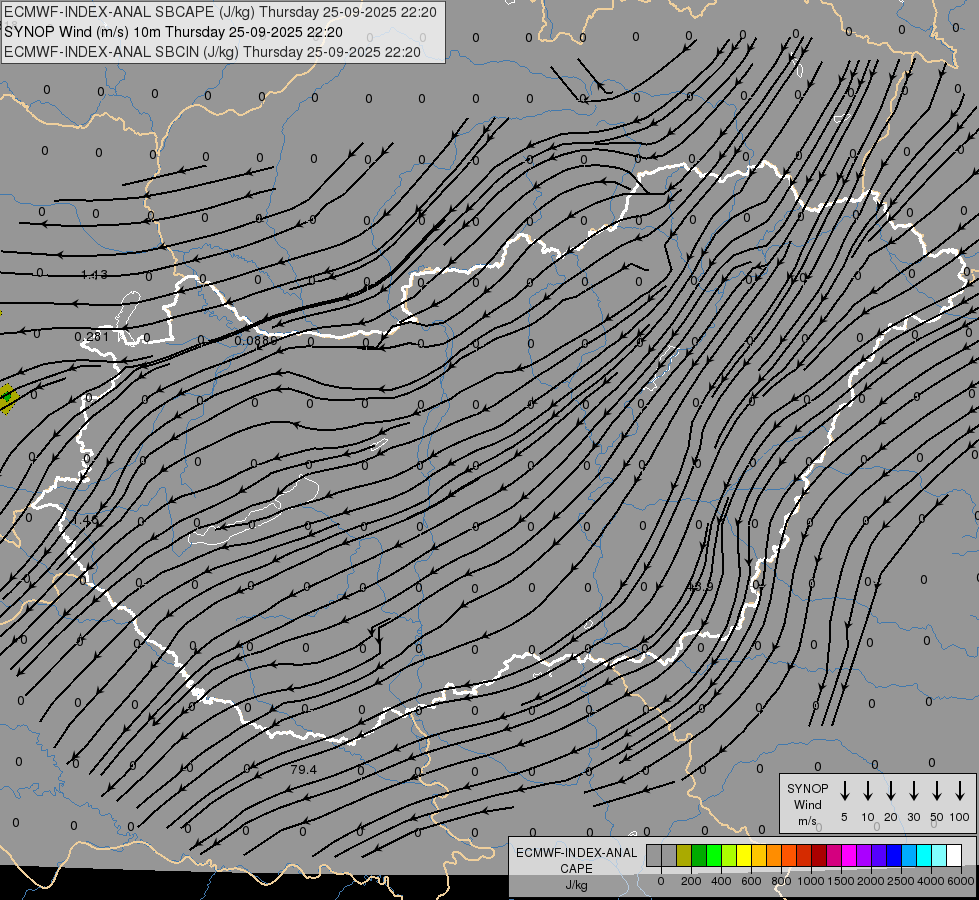The height and width of the screenshot is (900, 979).
Task: Click the 4000 tick label in CAPE legend
Action: 931,881
